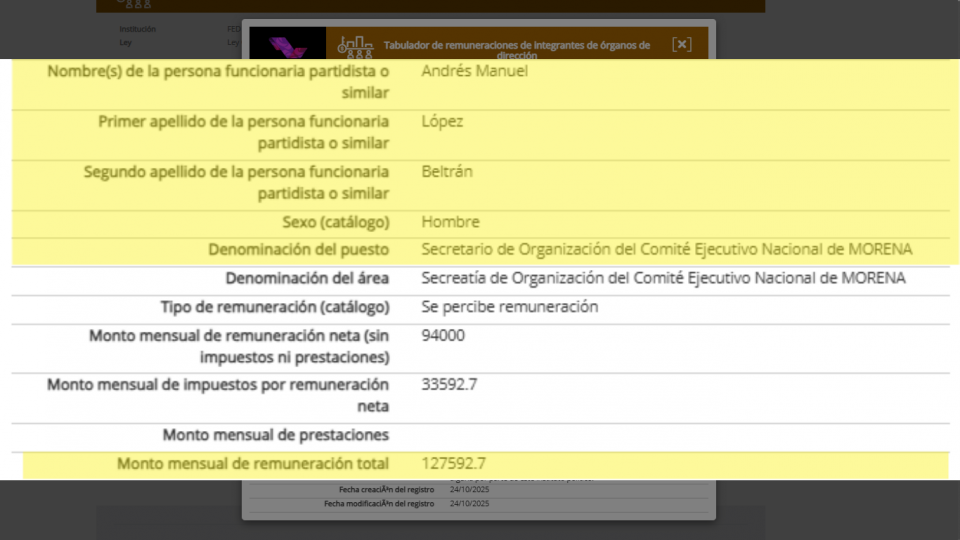Select the name value Andrés Manuel
The image size is (960, 540).
[474, 71]
